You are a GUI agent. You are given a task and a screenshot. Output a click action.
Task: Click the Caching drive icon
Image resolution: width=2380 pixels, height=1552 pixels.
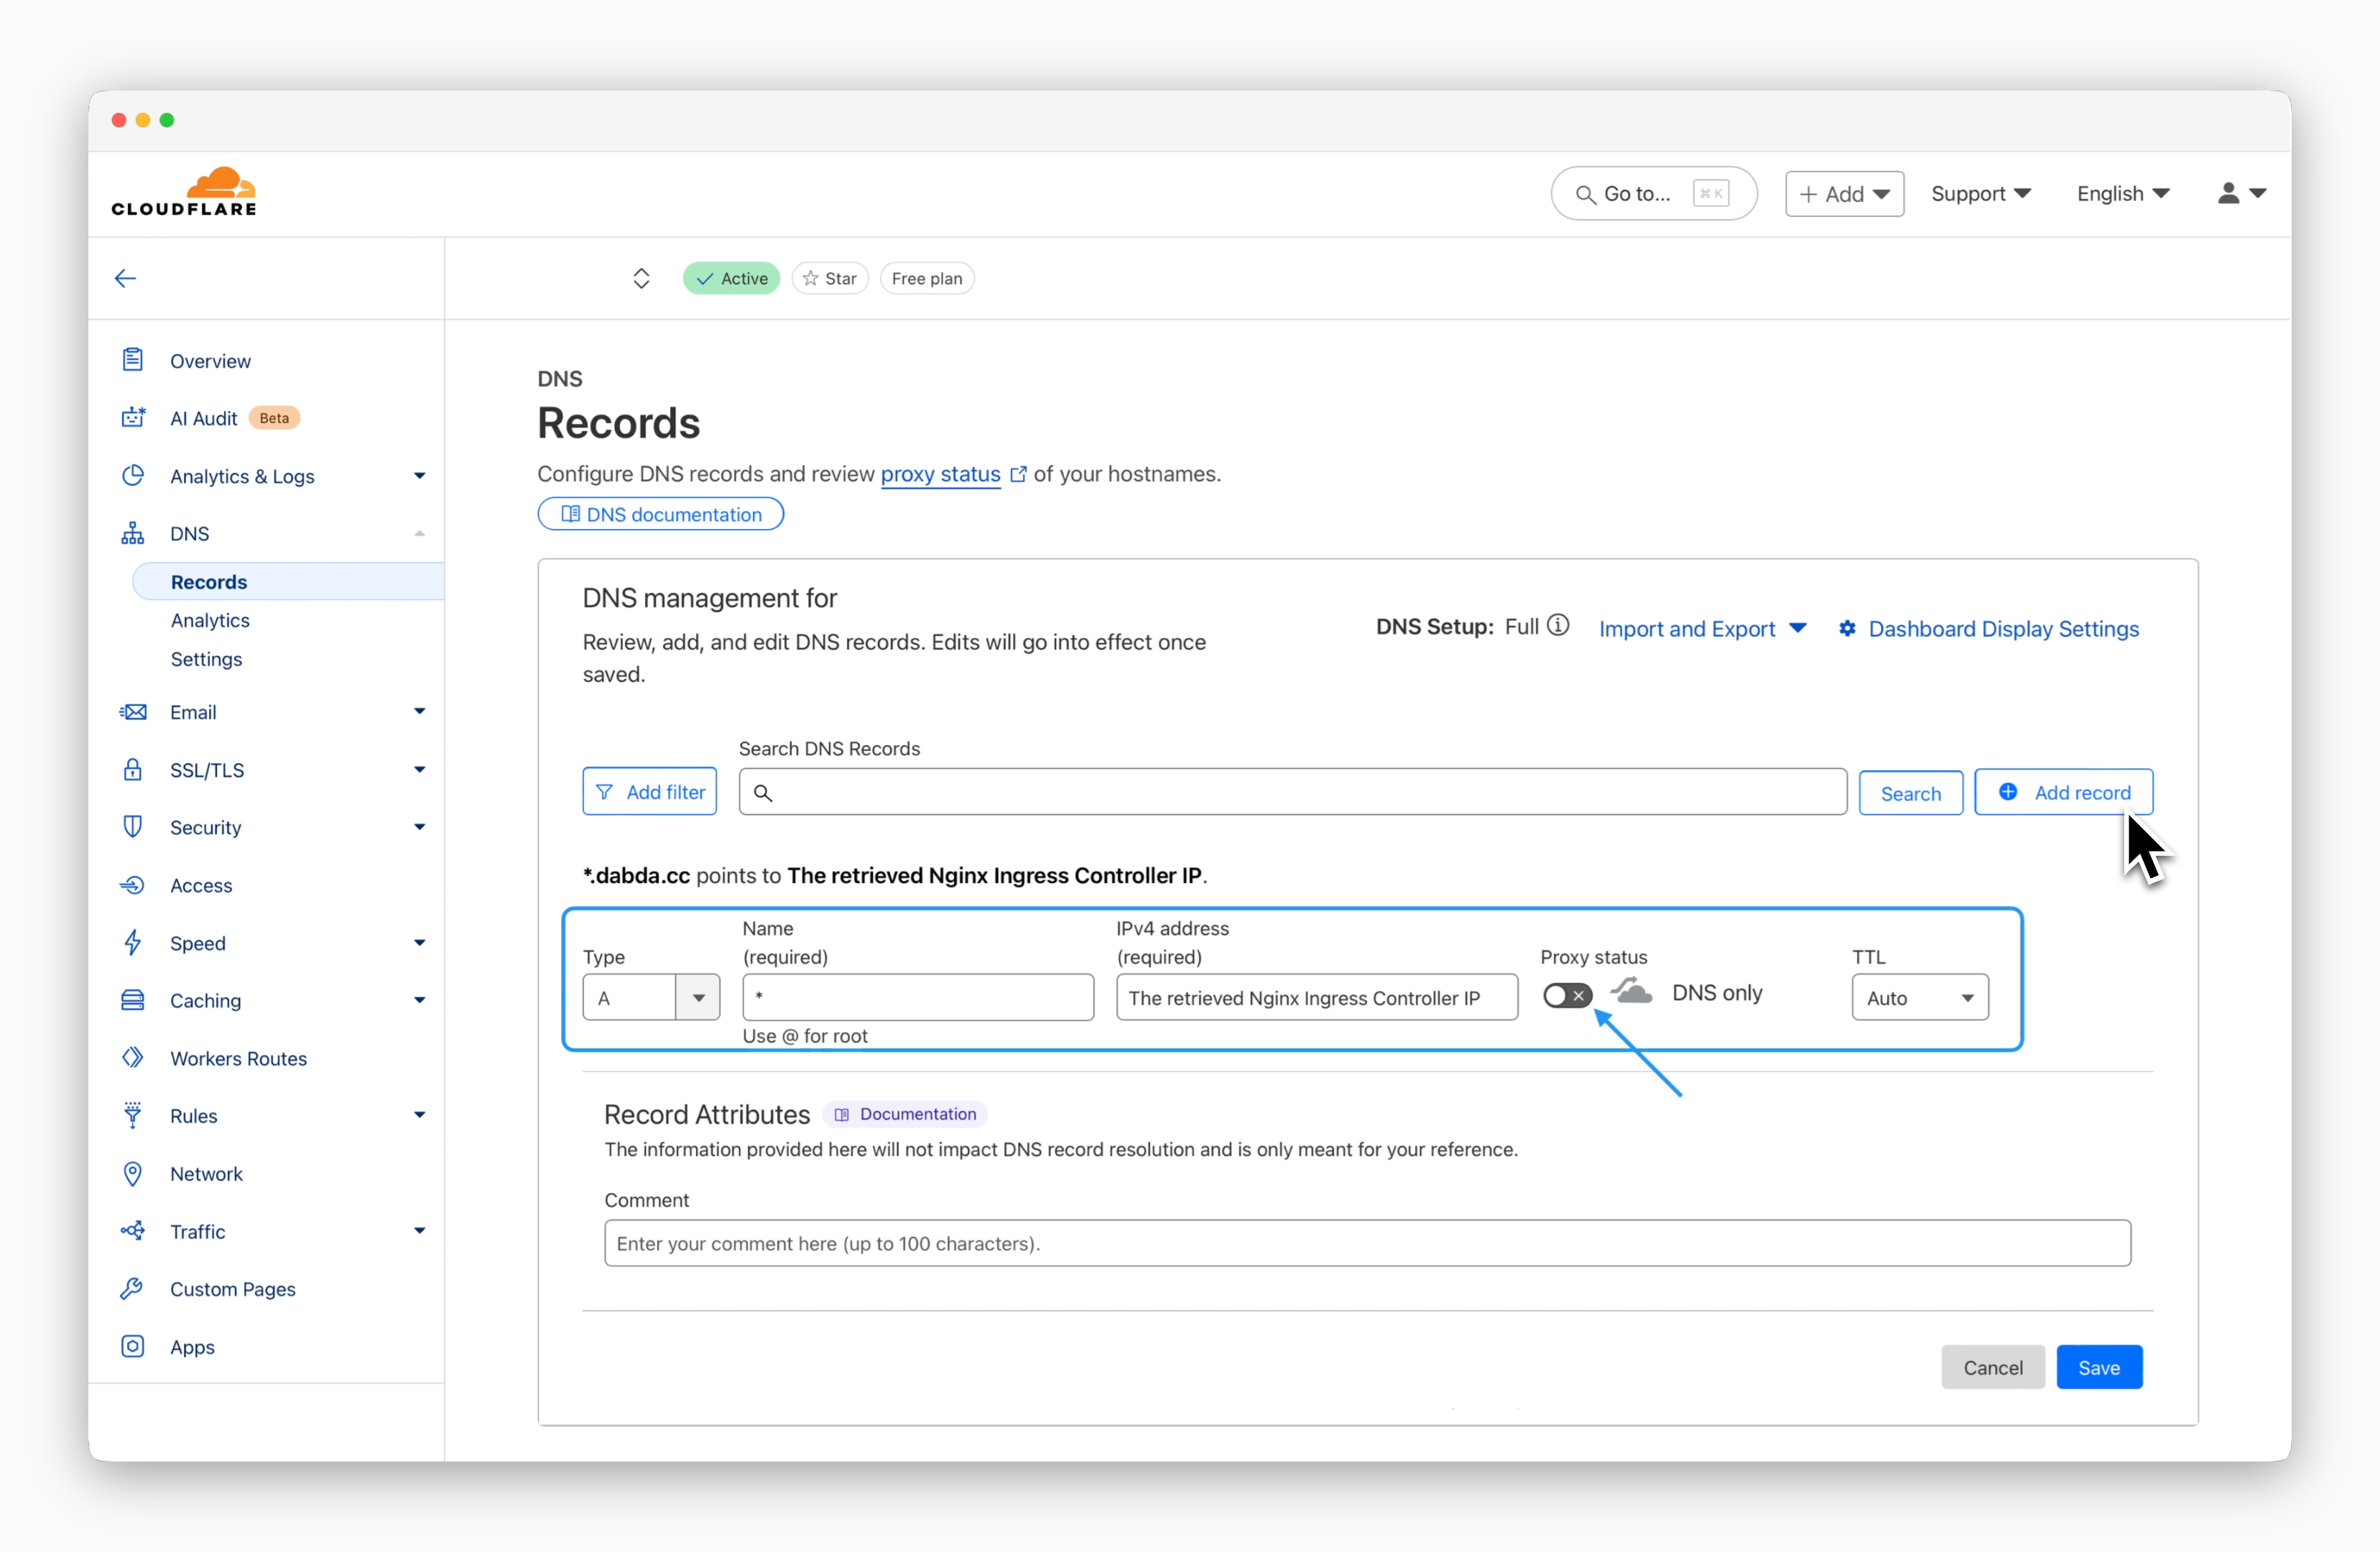pos(133,1000)
